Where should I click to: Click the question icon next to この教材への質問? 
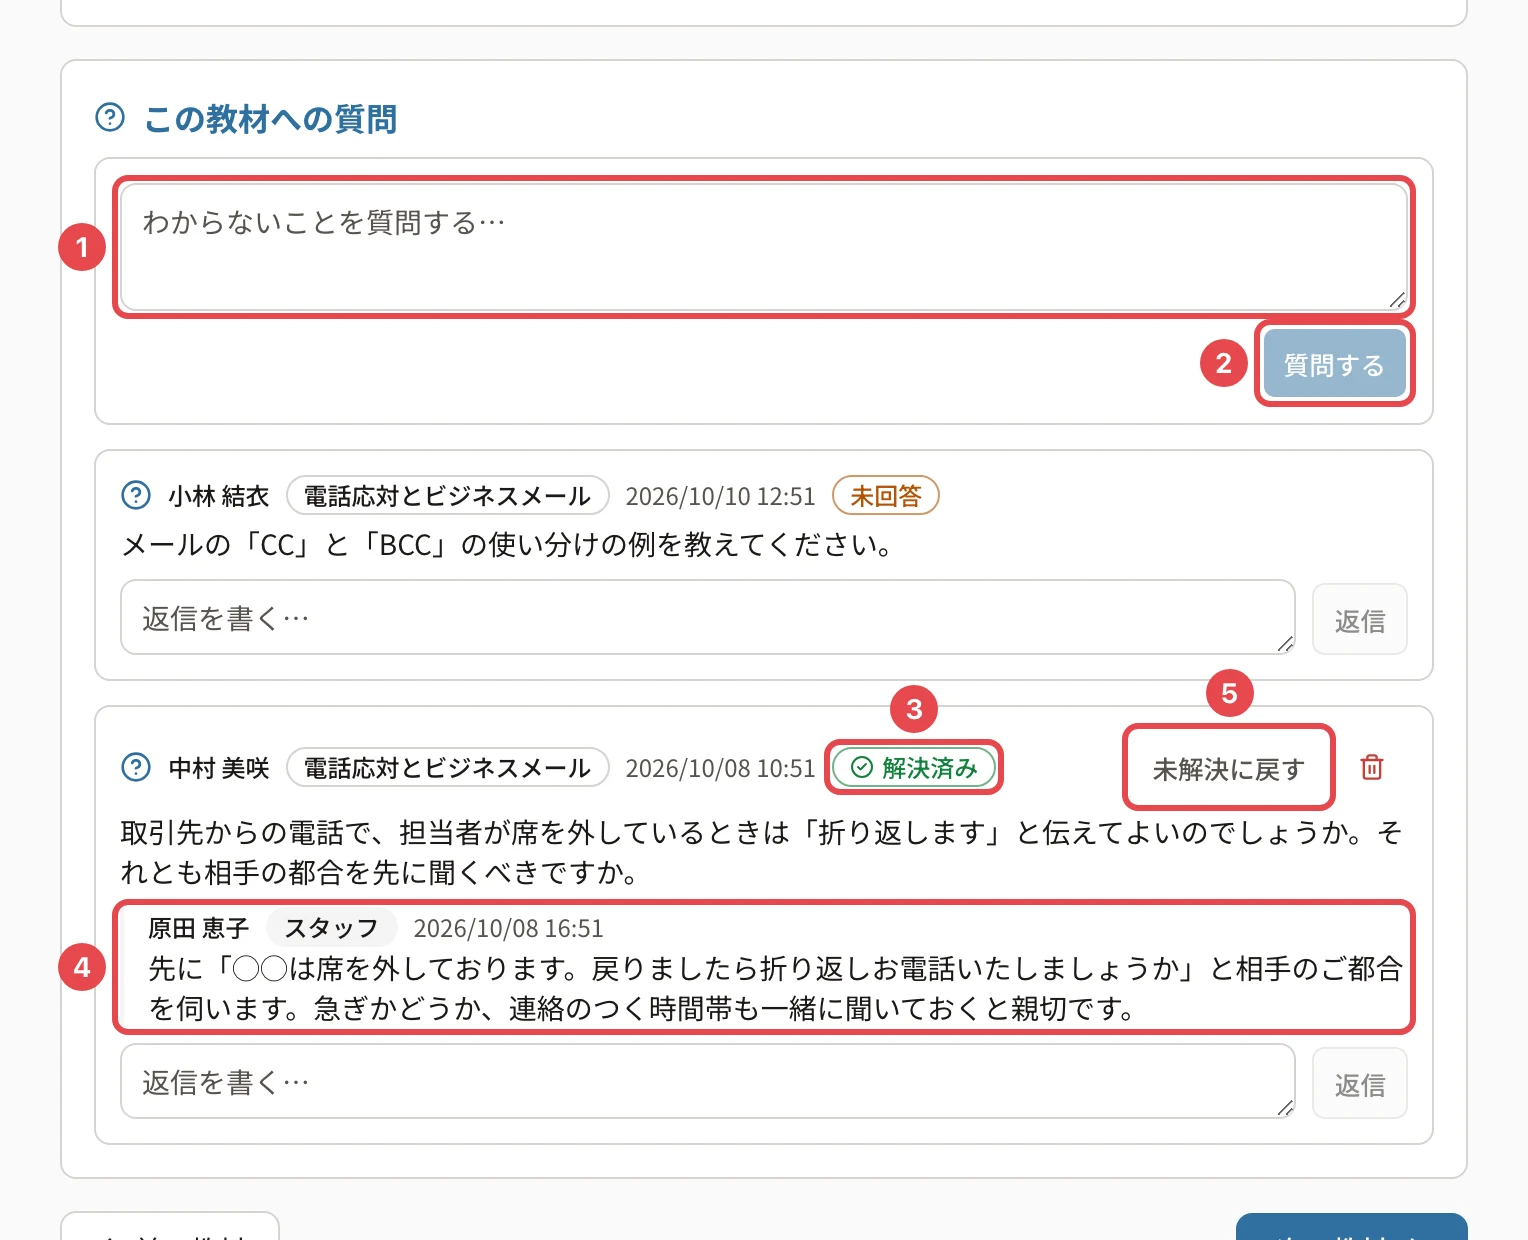coord(110,118)
